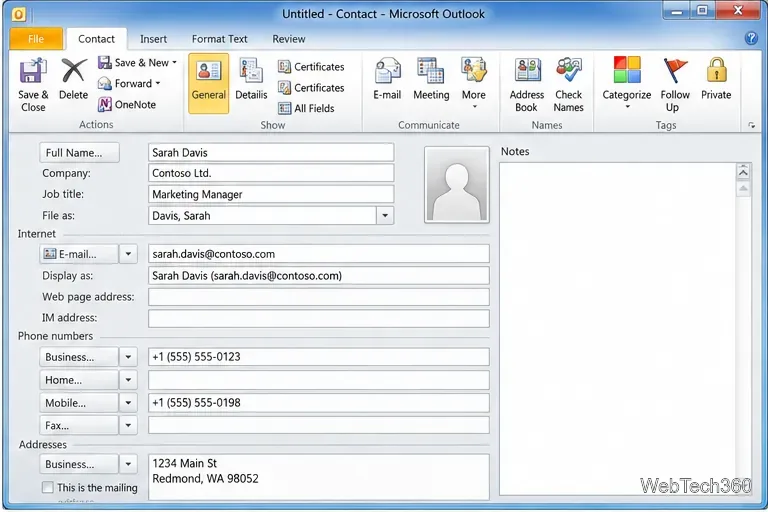Click the mobile number field +1 (555) 555-0198
The image size is (768, 512).
(x=319, y=403)
